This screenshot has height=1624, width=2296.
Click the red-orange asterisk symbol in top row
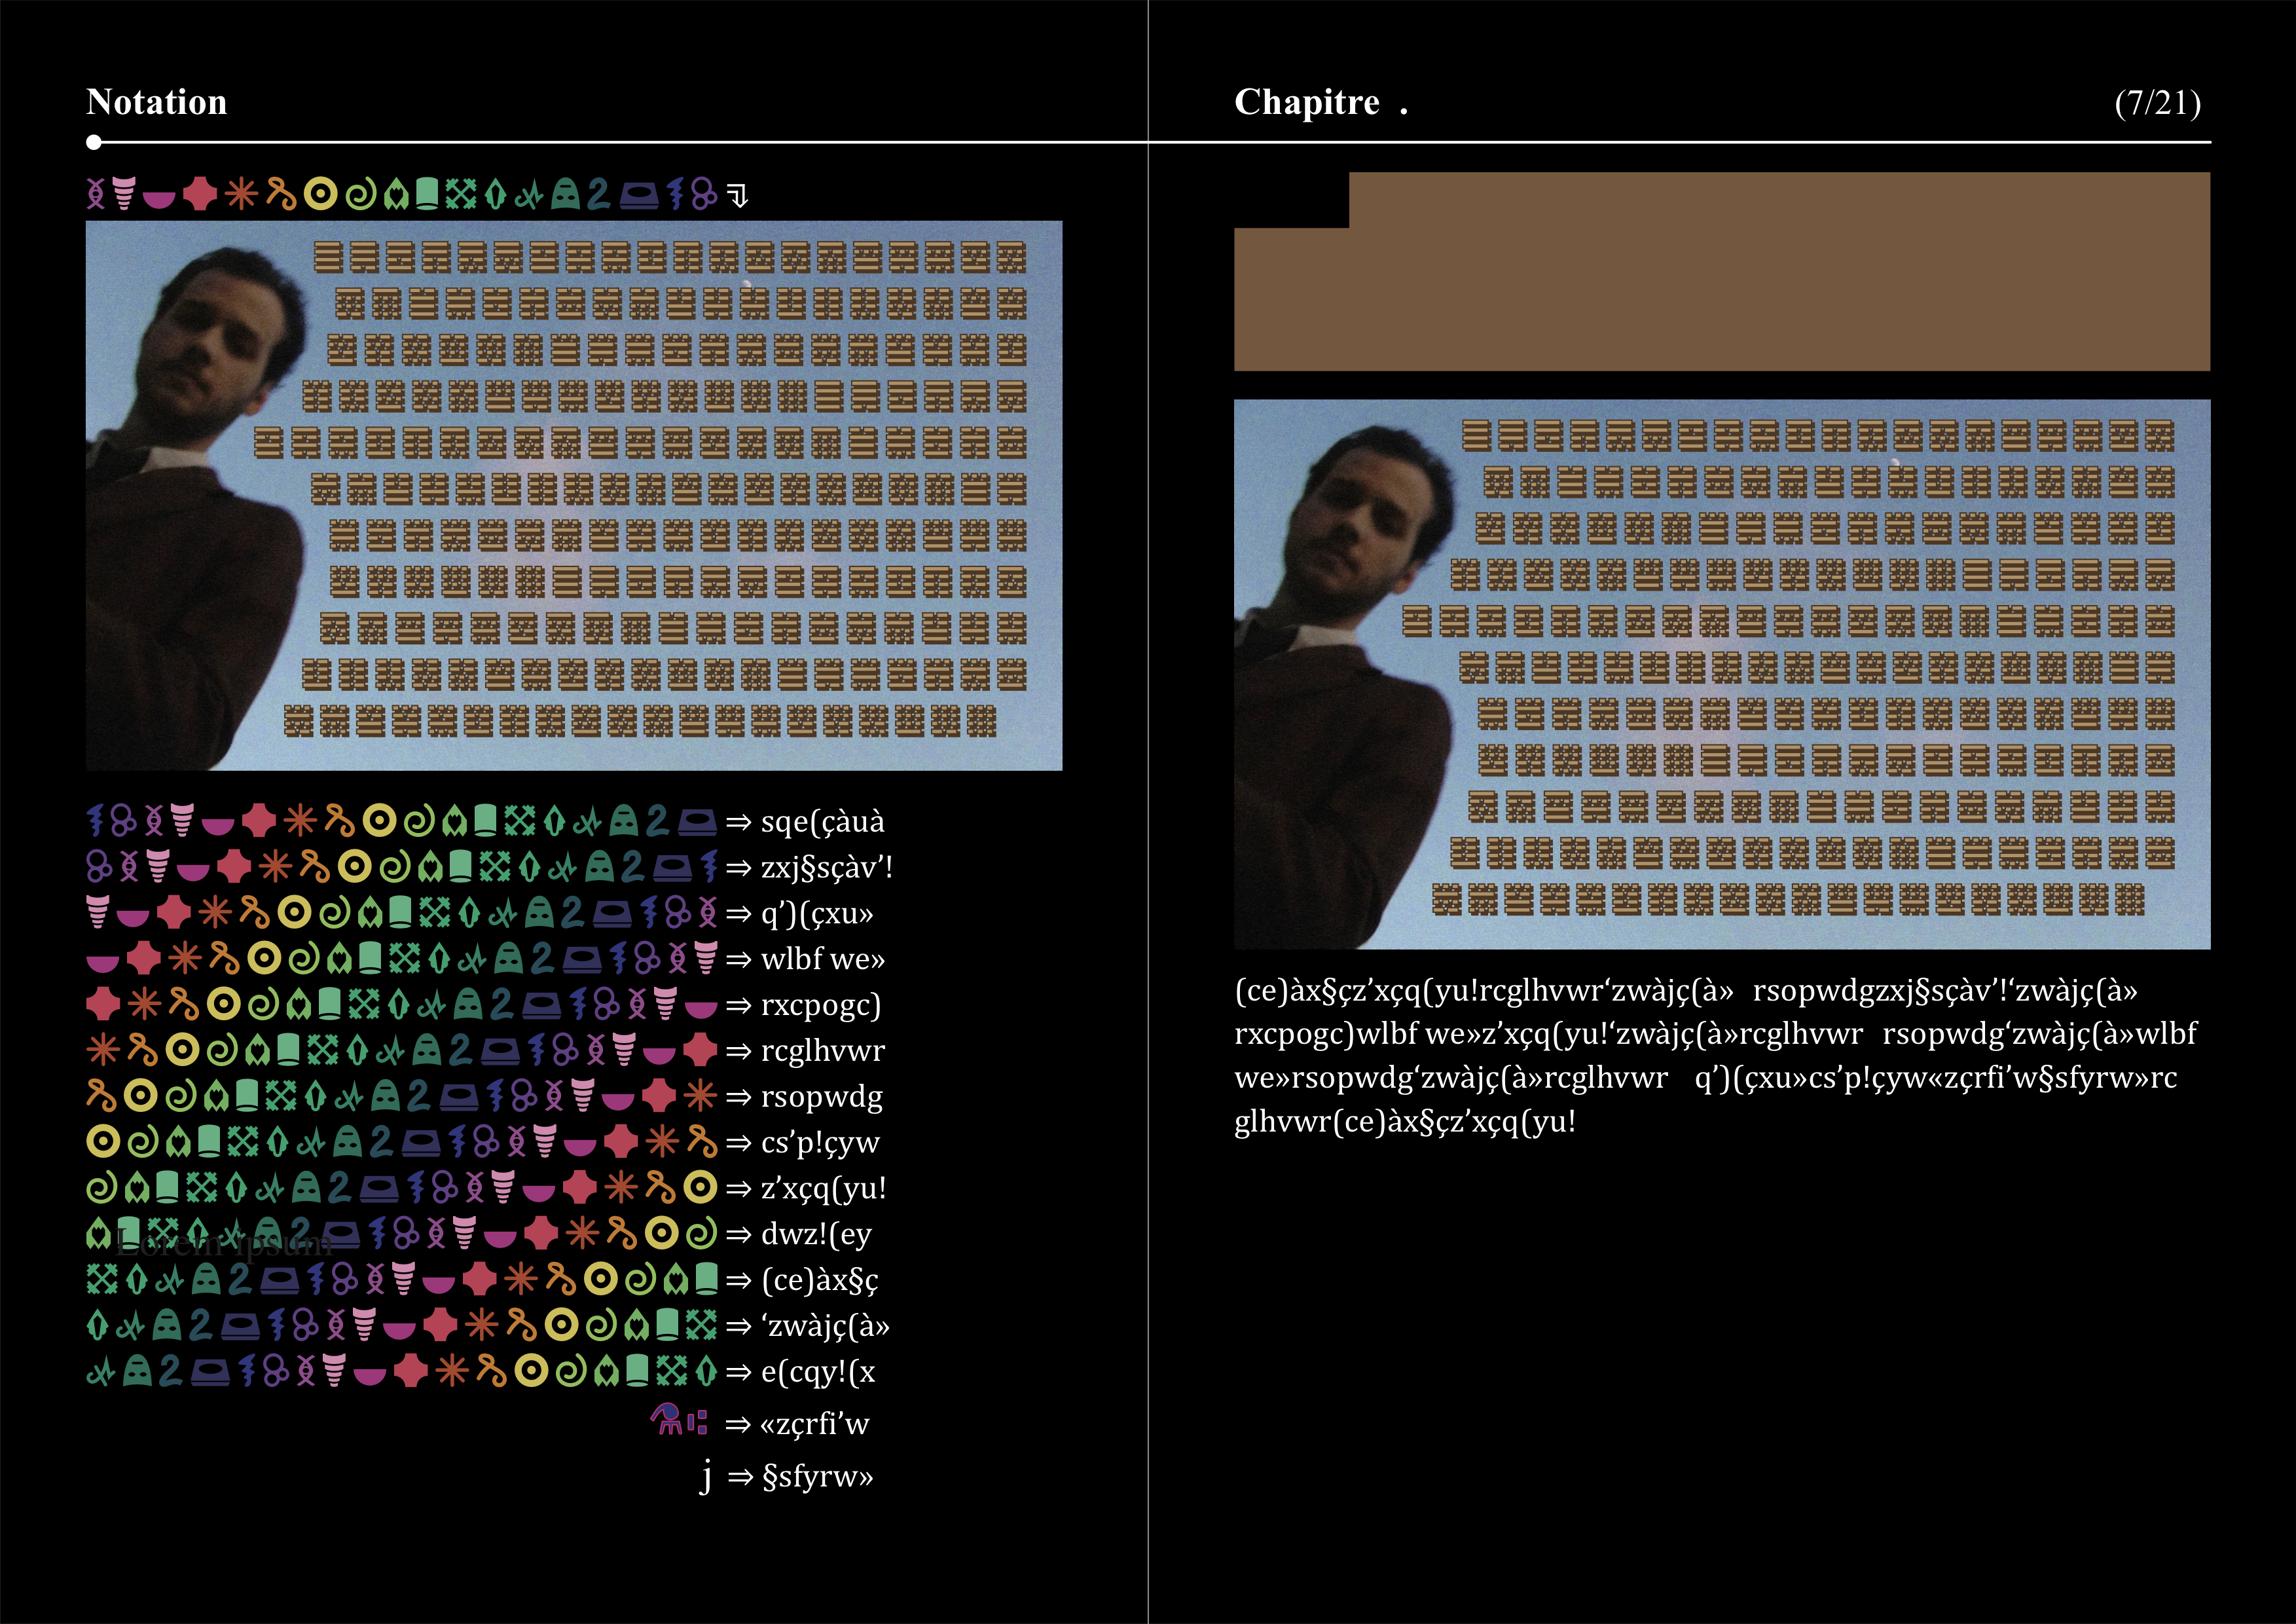241,194
